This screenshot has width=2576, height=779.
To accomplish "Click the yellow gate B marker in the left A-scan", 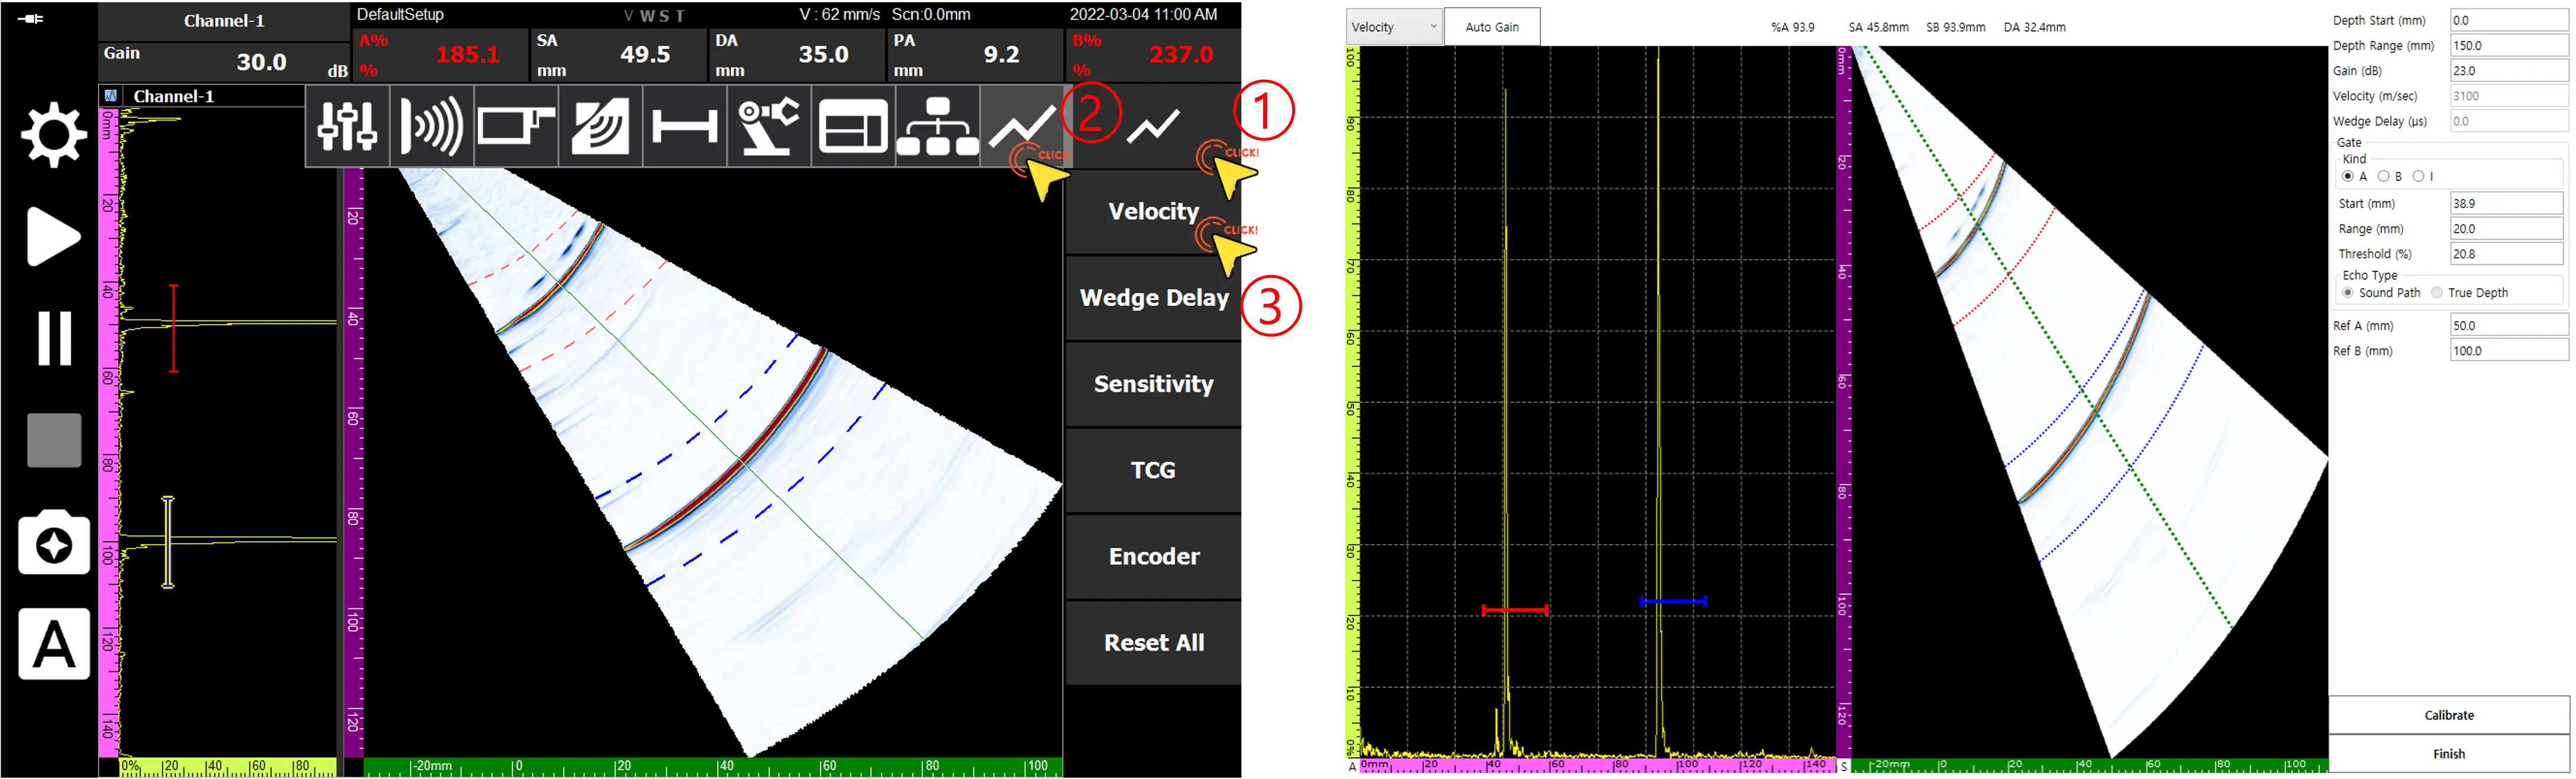I will click(x=168, y=541).
